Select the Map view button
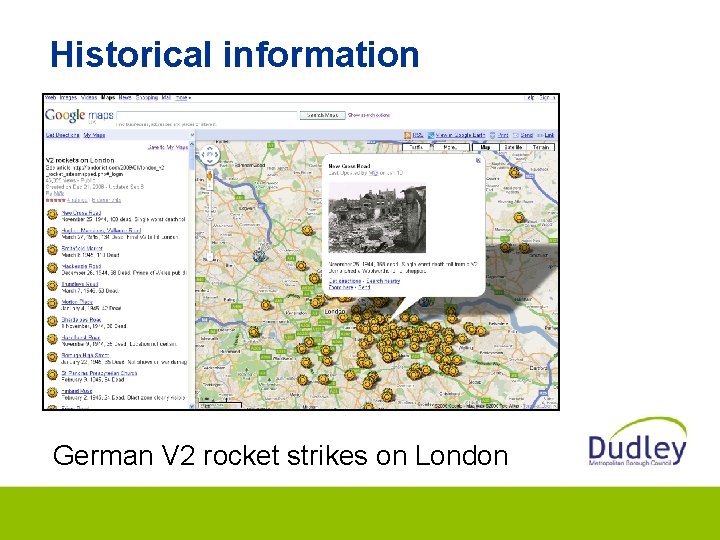Image resolution: width=720 pixels, height=540 pixels. (485, 147)
